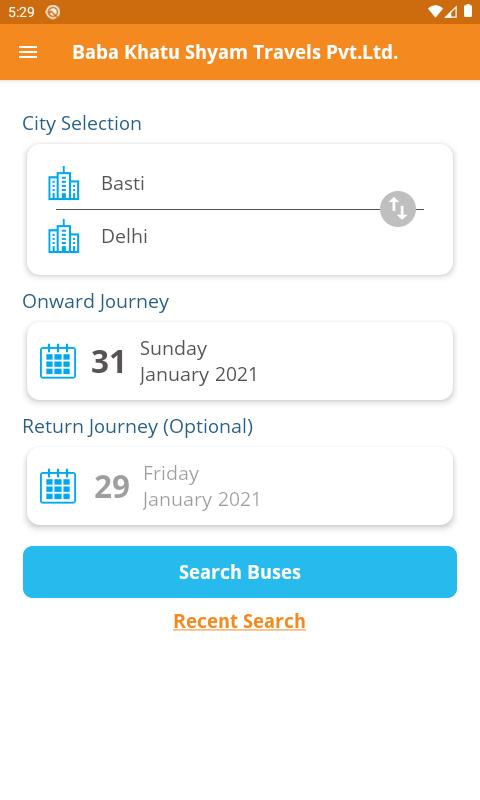Image resolution: width=480 pixels, height=800 pixels.
Task: Open the Recent Search link
Action: pyautogui.click(x=239, y=621)
